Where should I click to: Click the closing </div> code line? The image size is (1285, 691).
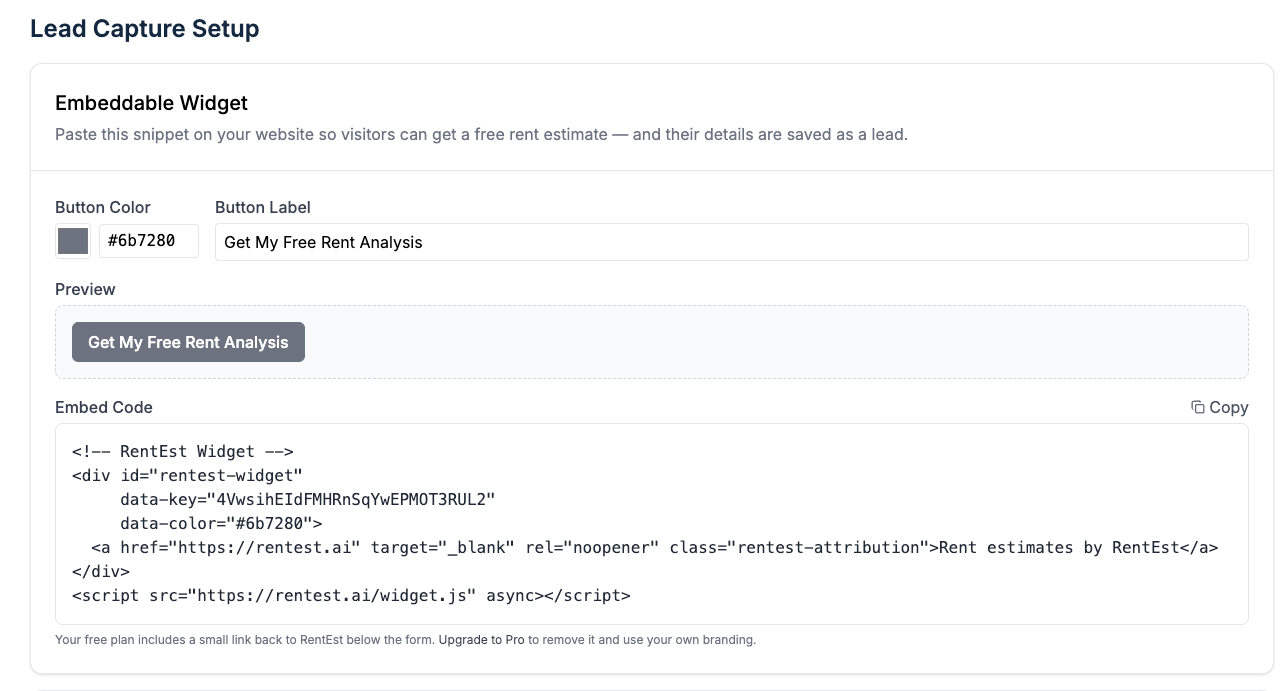[100, 571]
